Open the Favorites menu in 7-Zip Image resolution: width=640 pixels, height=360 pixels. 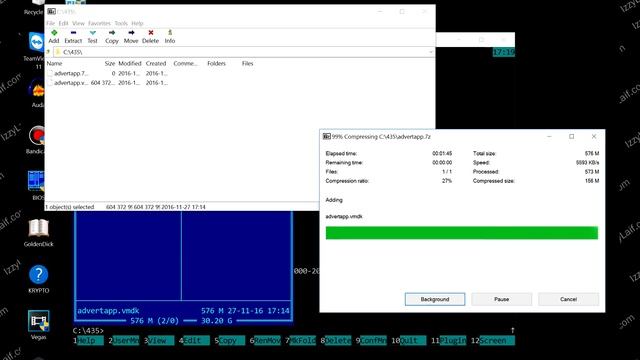(x=99, y=23)
